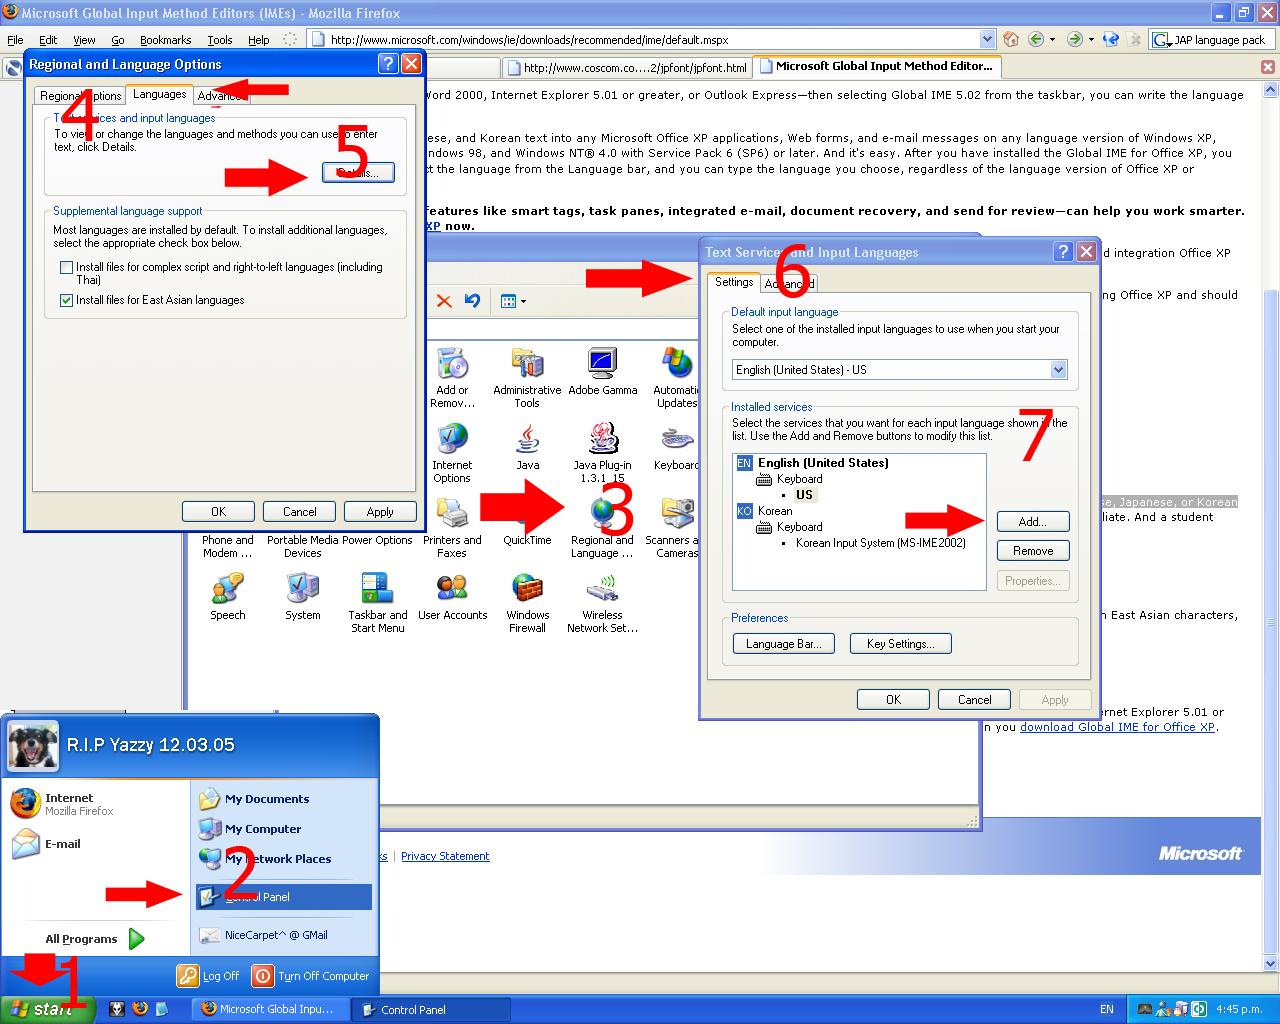Click Turn Off Computer in Start menu
The width and height of the screenshot is (1280, 1024).
pos(311,976)
